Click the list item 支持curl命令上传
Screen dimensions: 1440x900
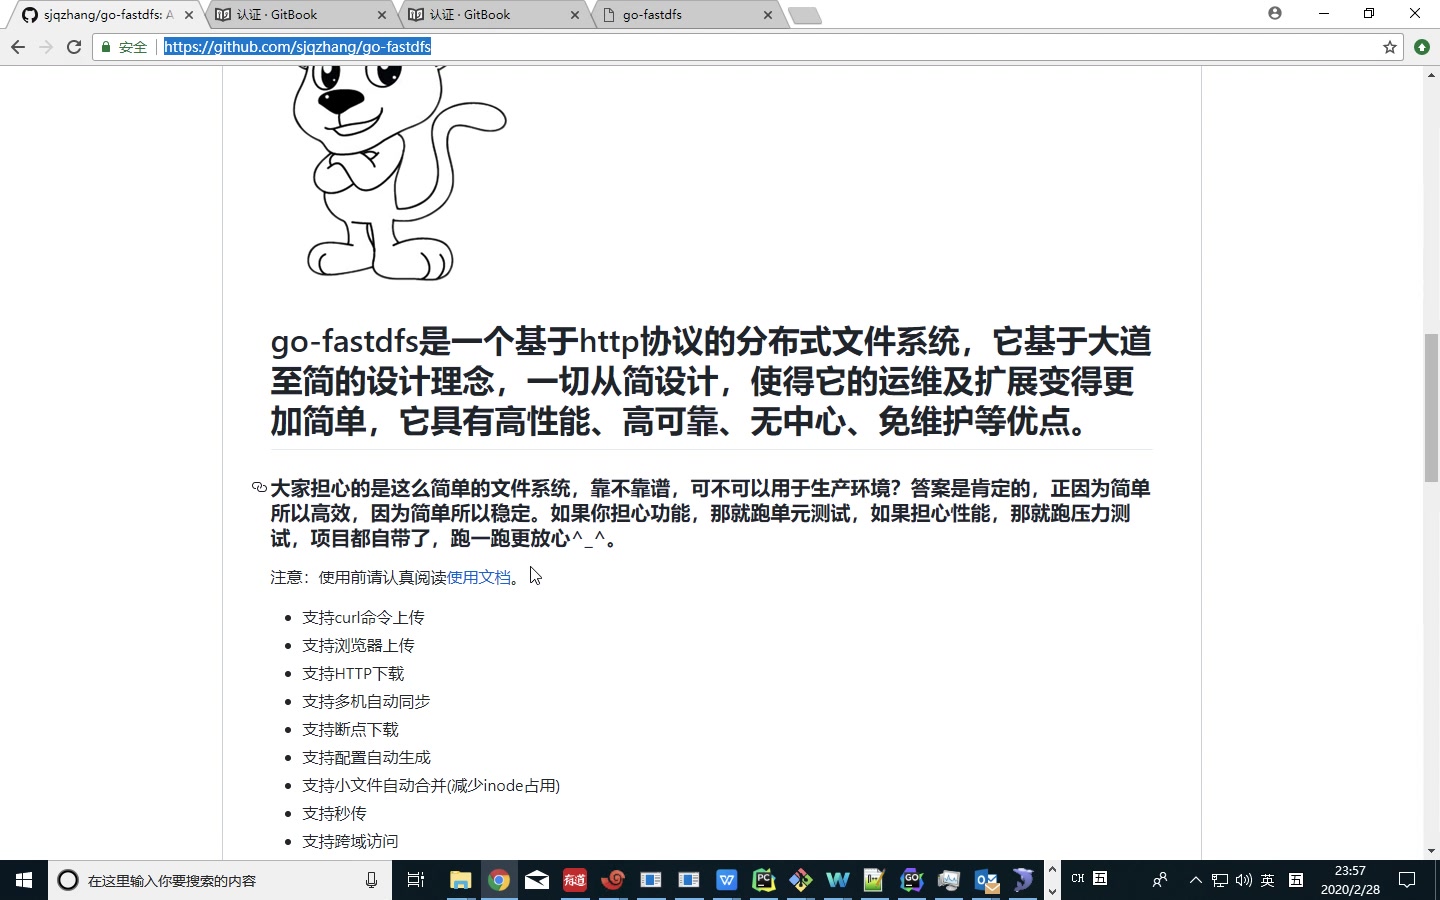point(363,618)
